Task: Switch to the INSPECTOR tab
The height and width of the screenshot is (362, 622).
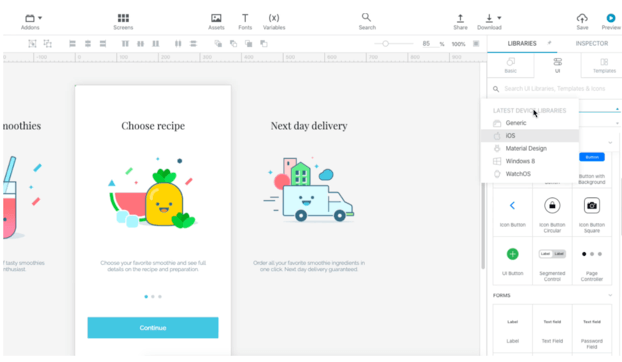Action: pyautogui.click(x=592, y=43)
